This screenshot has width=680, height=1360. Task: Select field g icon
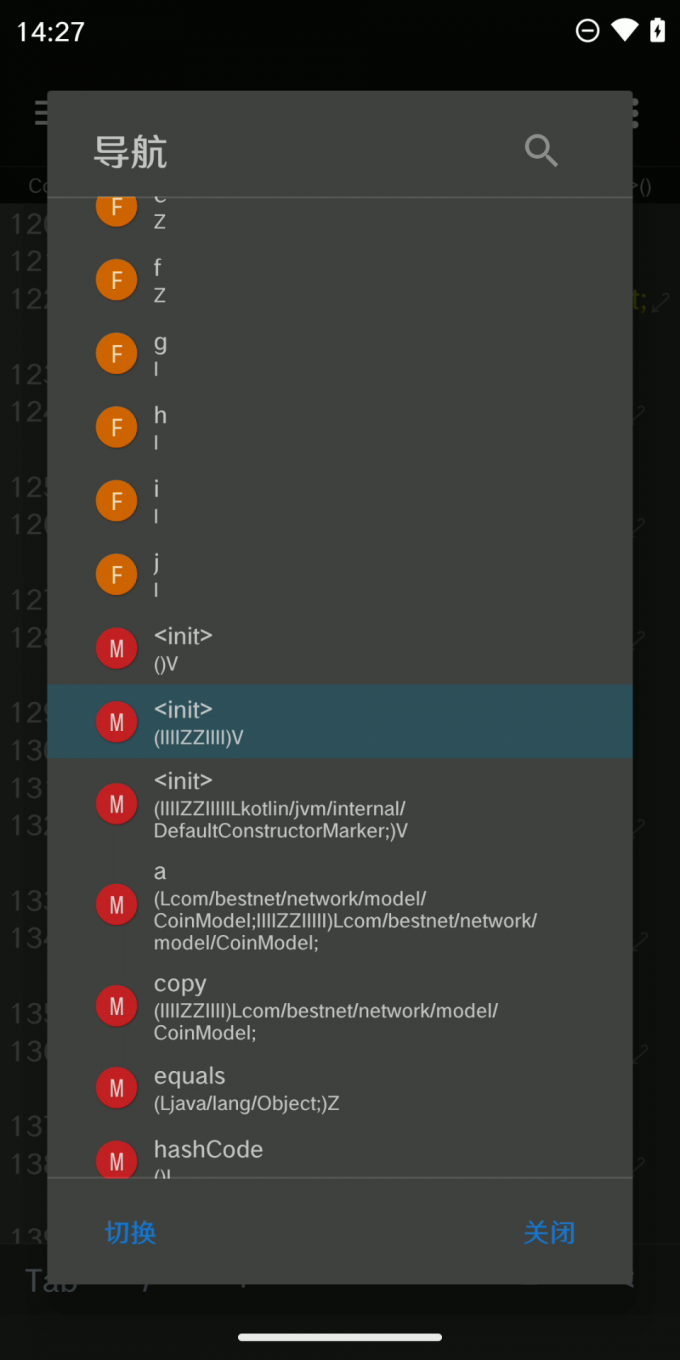click(116, 354)
